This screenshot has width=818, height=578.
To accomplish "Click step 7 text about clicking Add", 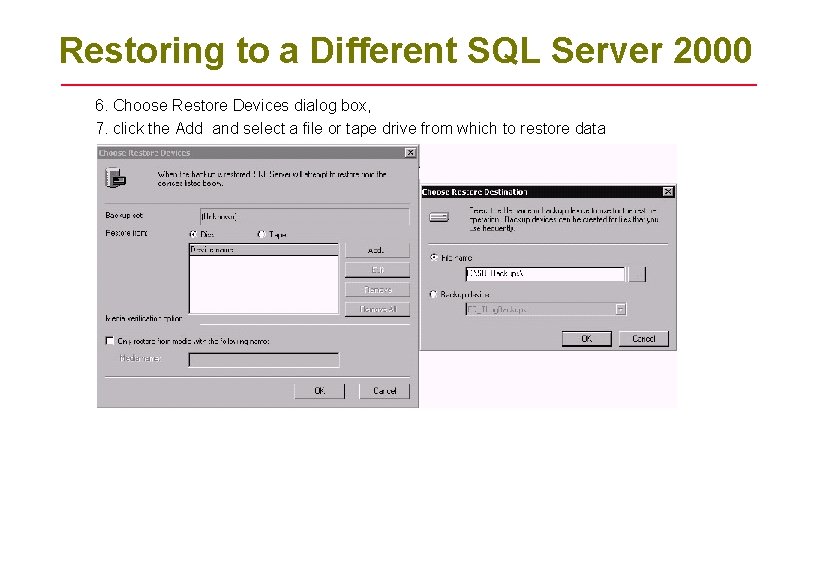I will 350,128.
